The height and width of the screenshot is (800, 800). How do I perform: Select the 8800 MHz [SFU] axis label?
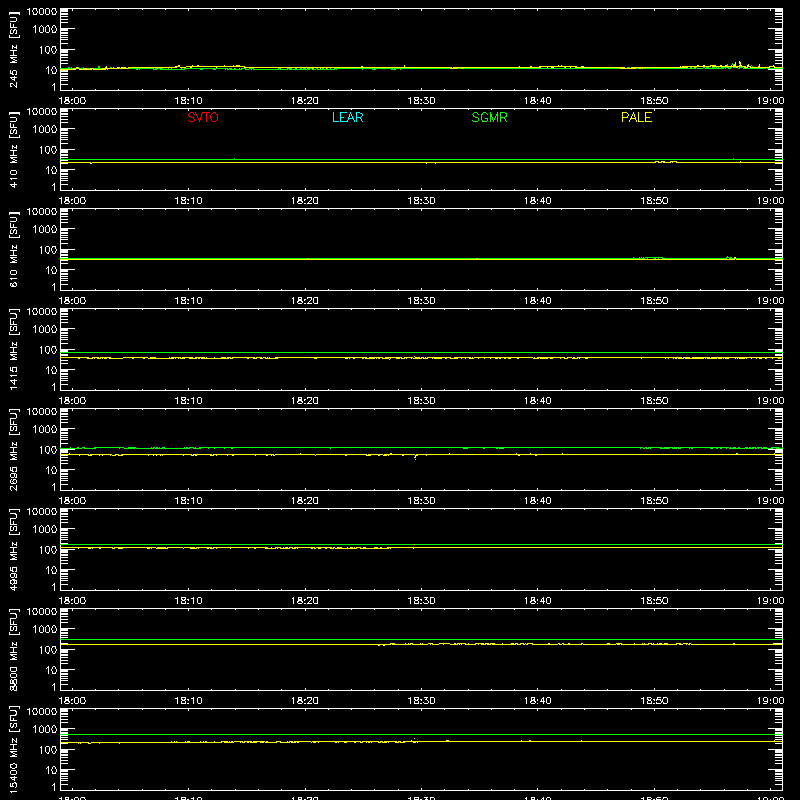tap(13, 649)
